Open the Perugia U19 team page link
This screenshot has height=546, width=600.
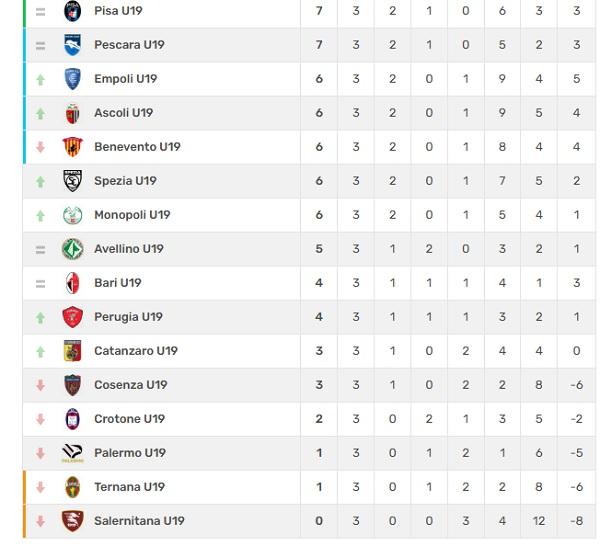128,317
